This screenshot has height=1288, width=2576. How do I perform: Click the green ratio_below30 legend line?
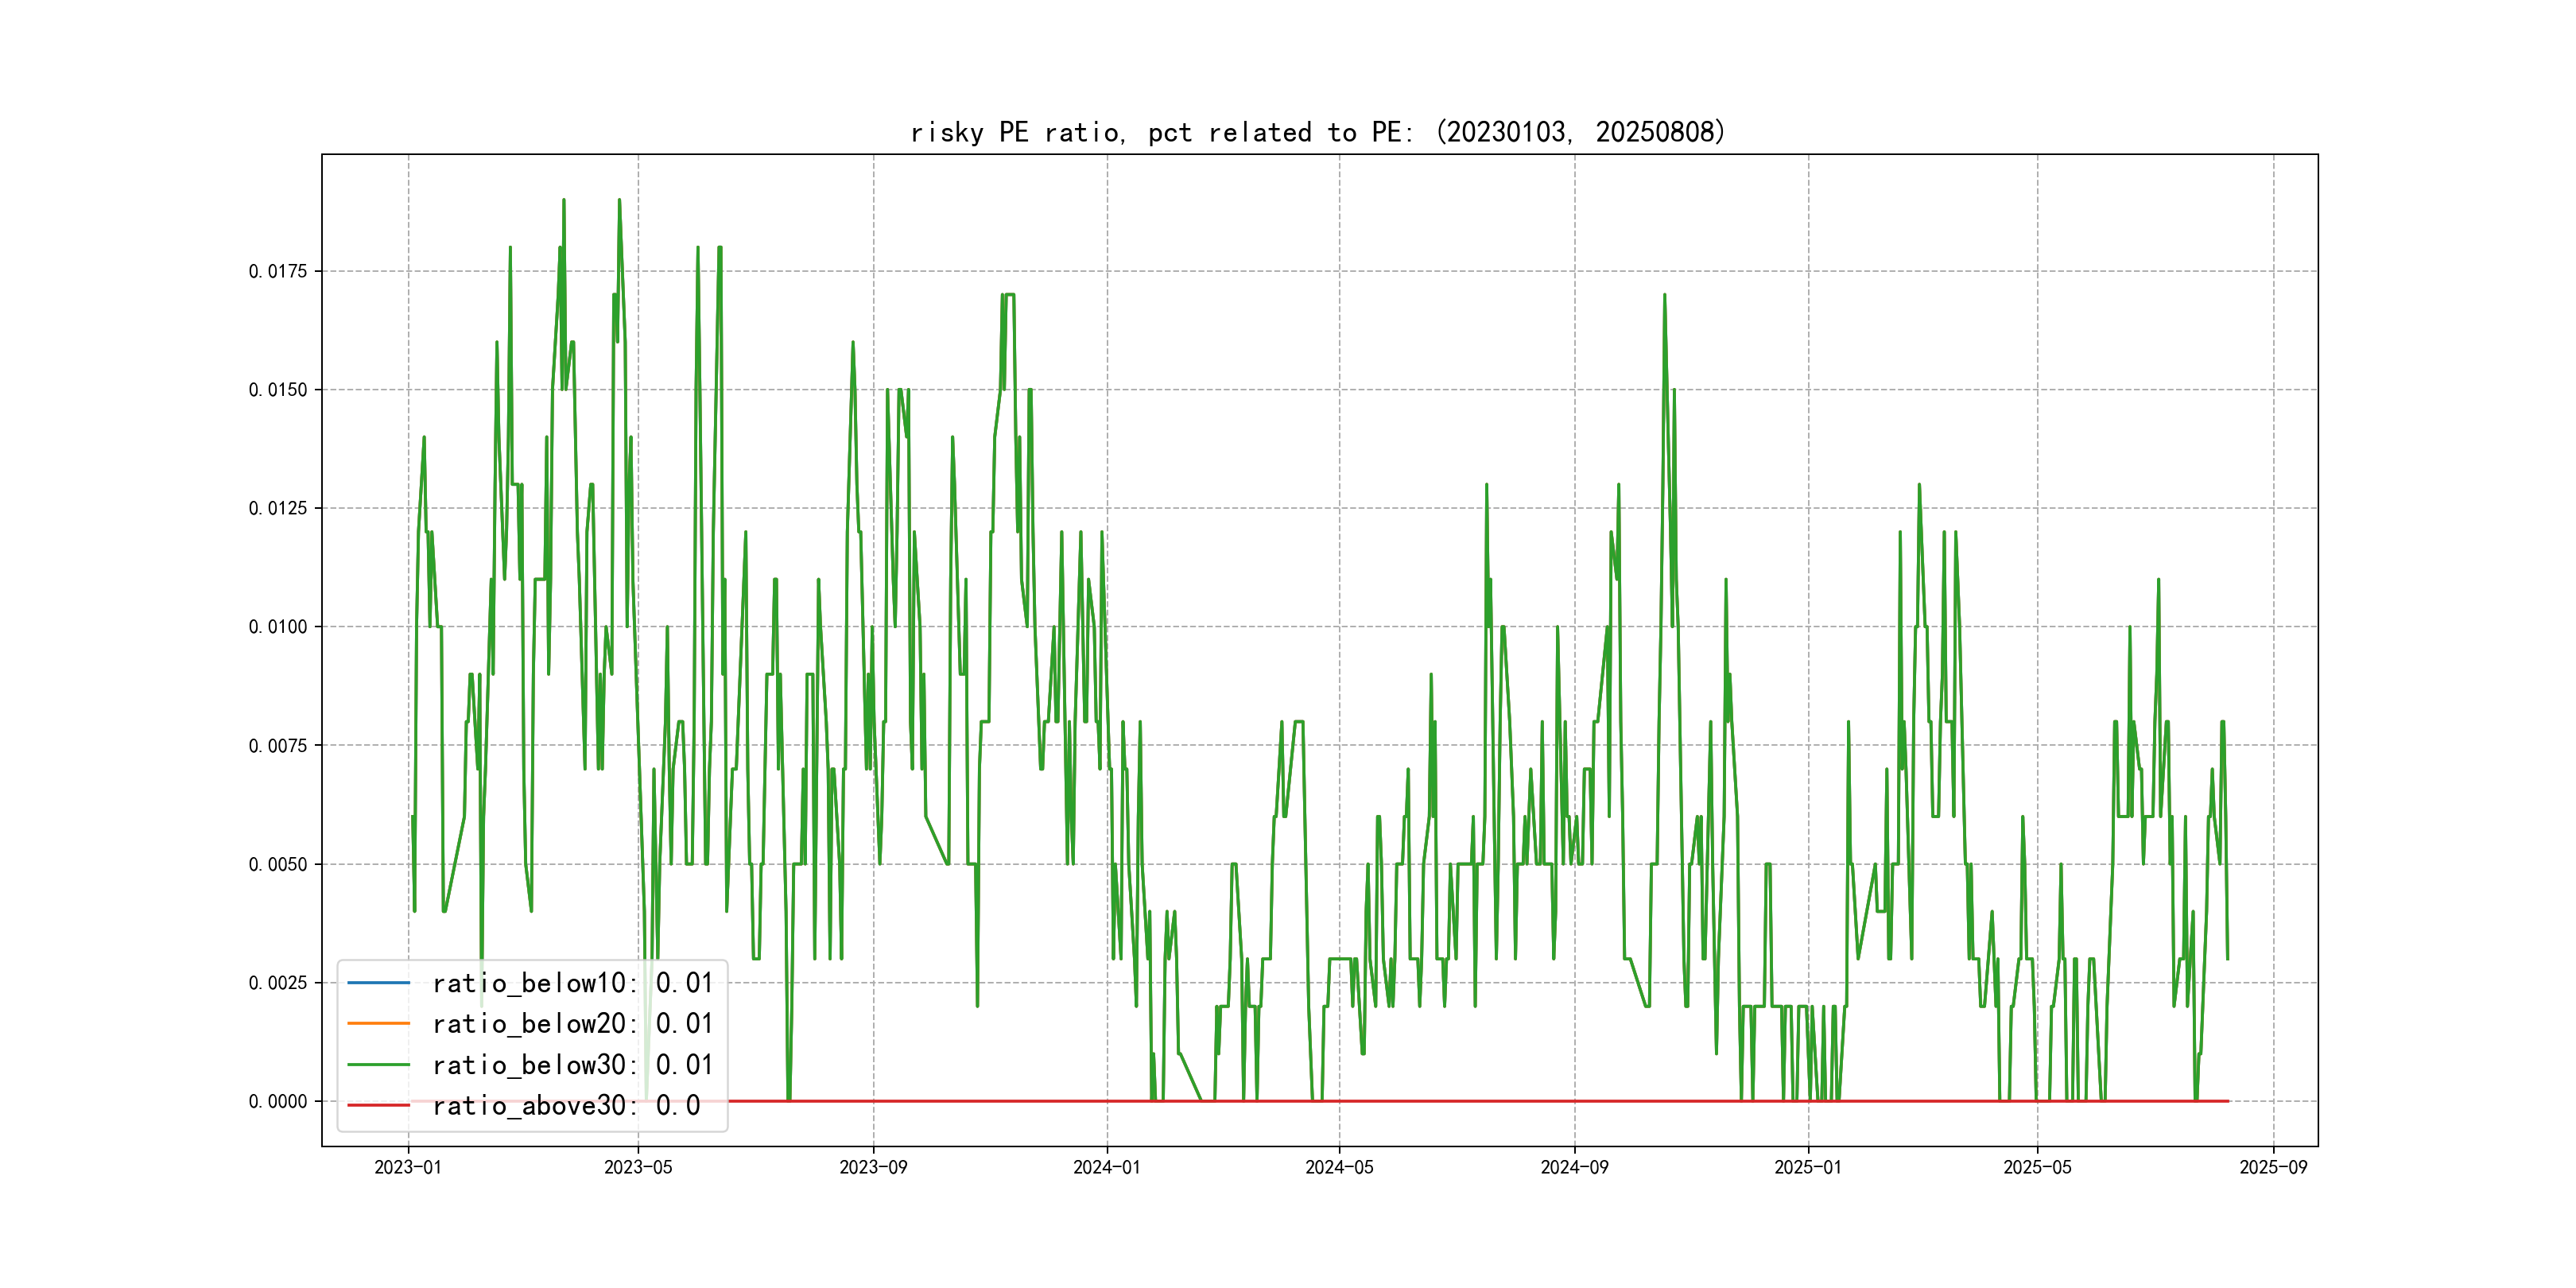(x=378, y=1065)
